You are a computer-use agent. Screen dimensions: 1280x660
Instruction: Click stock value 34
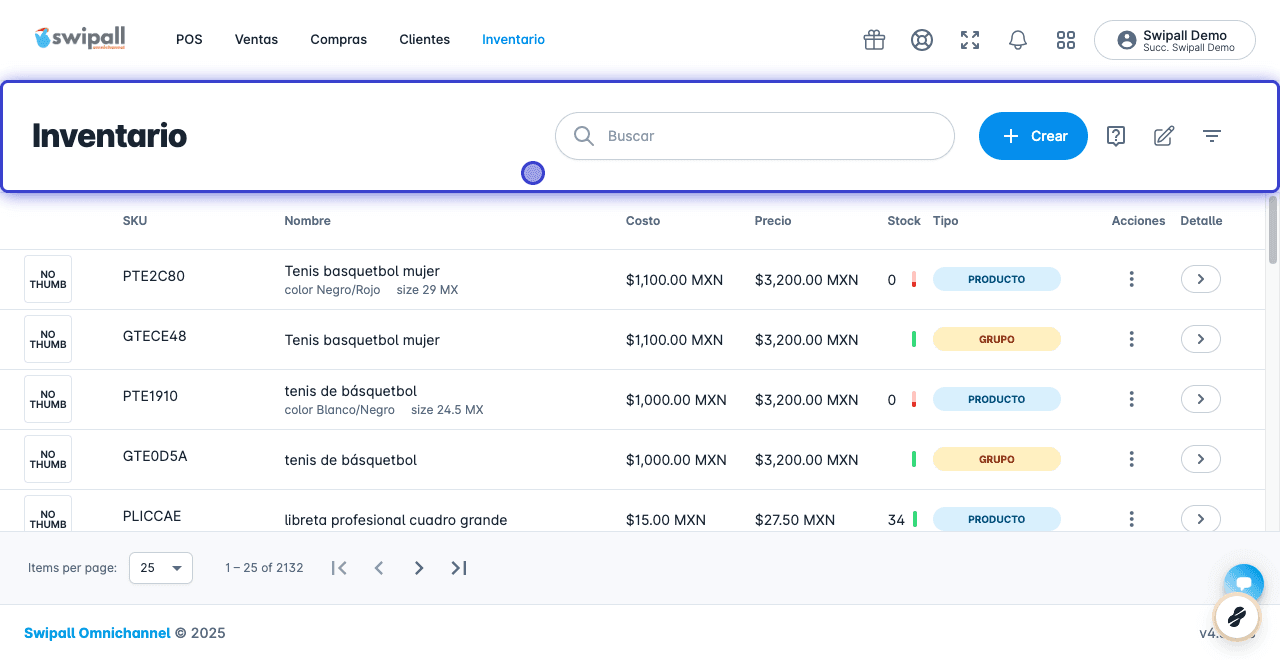(896, 520)
